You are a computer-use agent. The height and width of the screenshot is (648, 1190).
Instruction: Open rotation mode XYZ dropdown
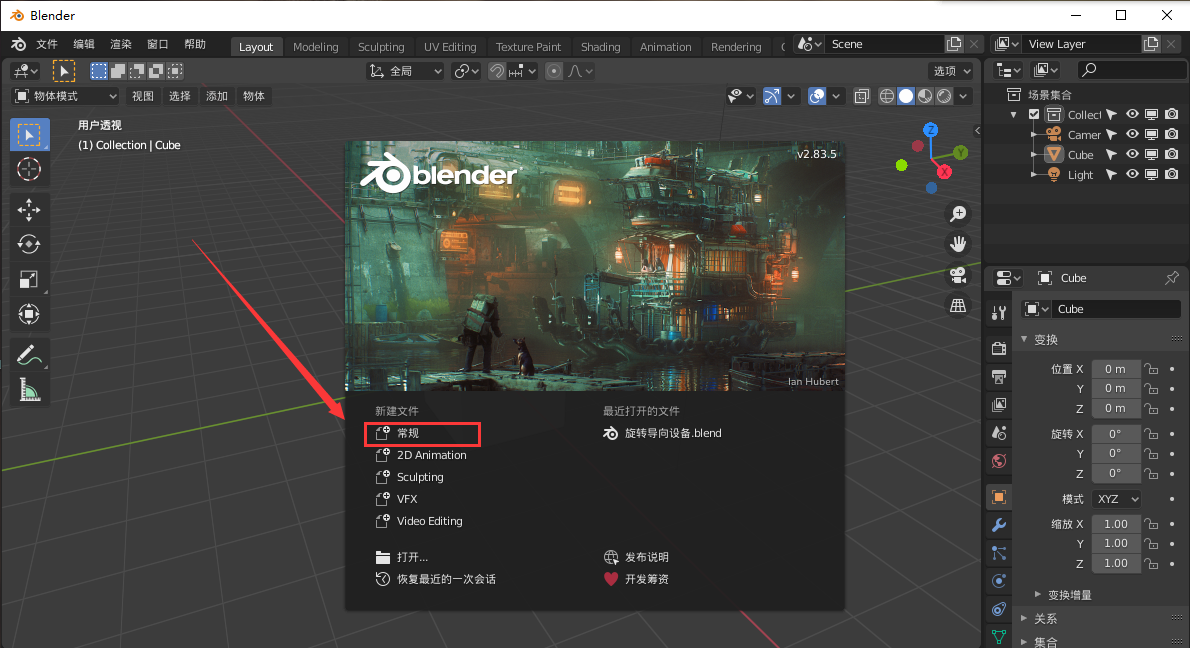tap(1116, 499)
